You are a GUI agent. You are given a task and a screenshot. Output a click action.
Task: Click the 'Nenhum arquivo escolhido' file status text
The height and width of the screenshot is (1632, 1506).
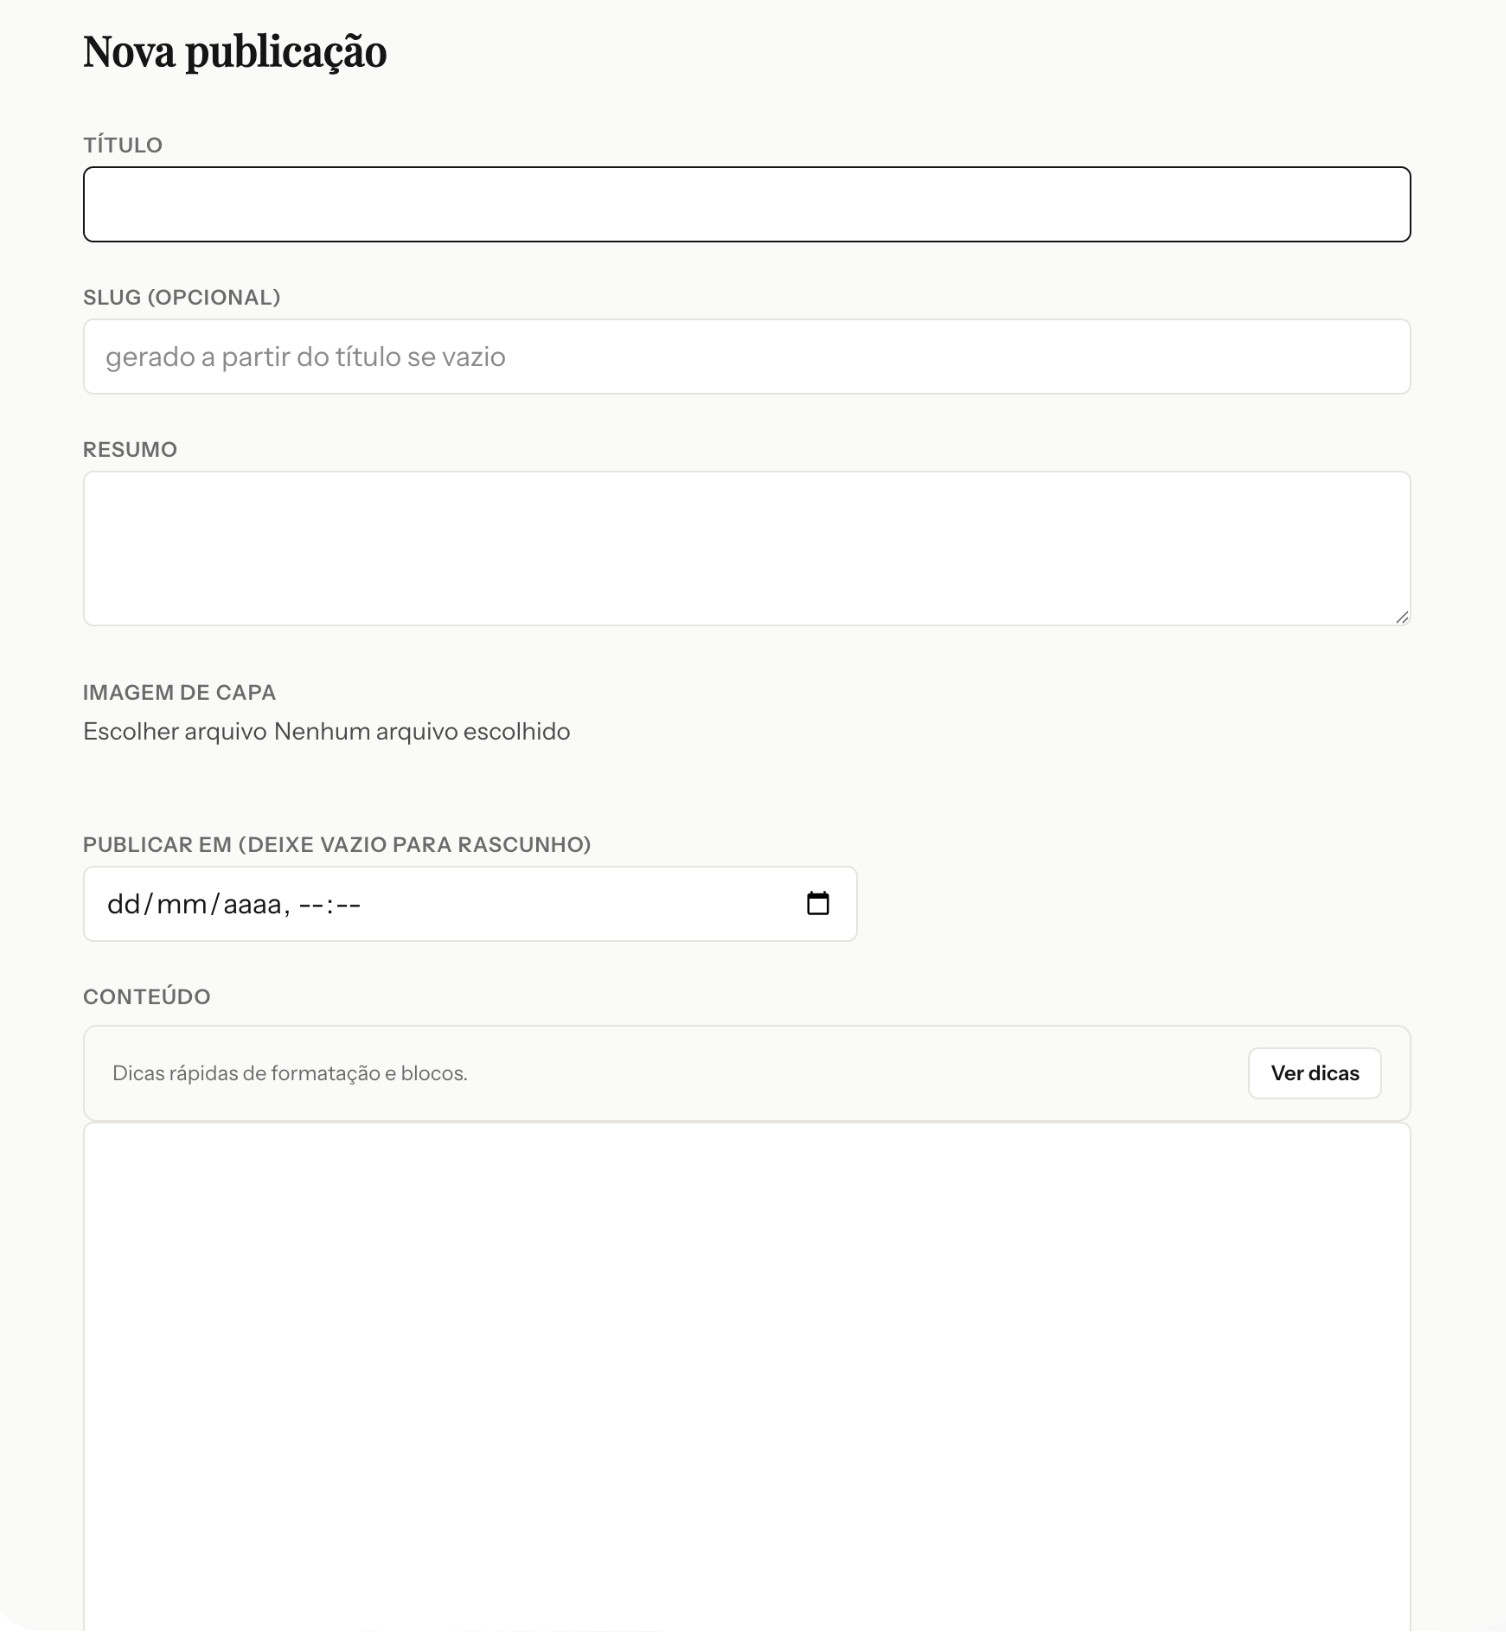coord(422,732)
